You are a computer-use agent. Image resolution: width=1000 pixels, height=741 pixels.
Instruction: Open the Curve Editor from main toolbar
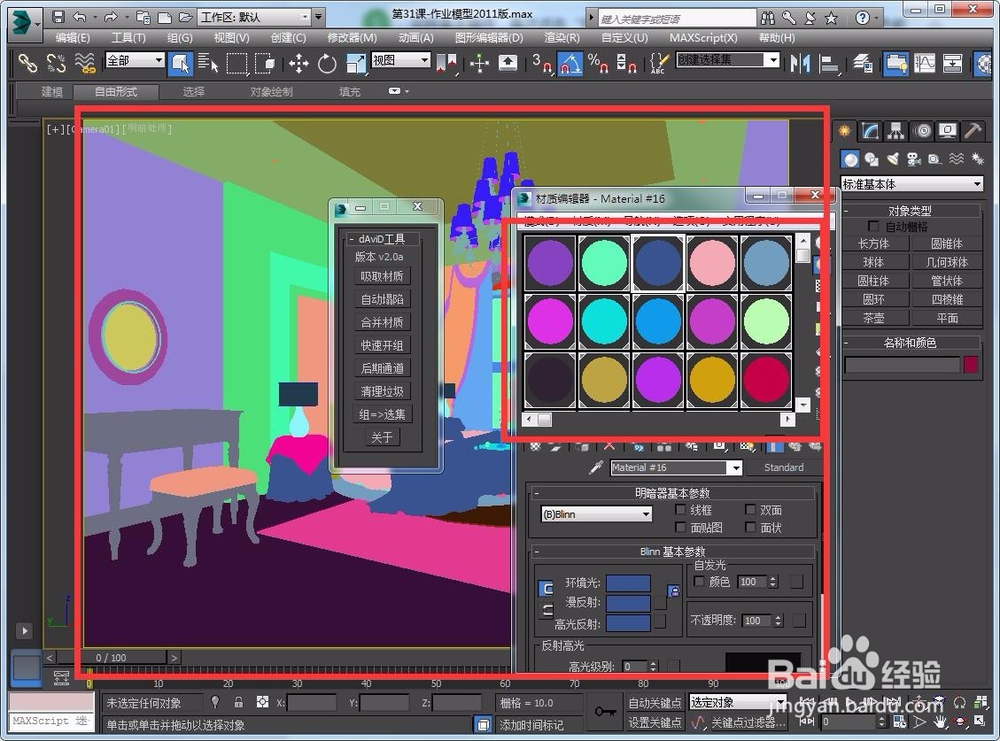tap(924, 63)
